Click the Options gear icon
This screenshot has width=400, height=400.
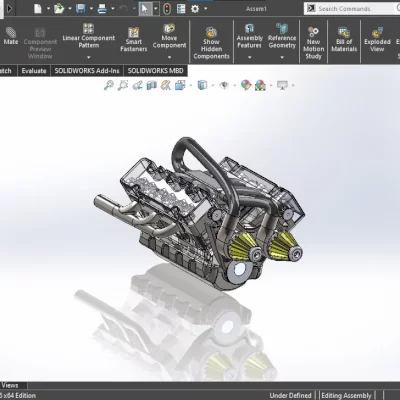point(195,9)
